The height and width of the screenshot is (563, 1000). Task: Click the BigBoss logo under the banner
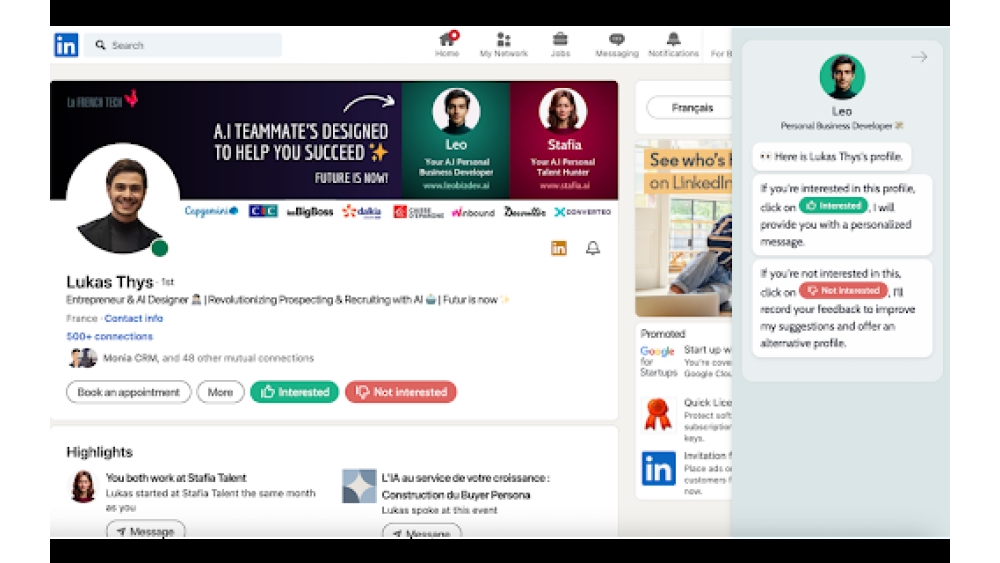[x=310, y=212]
